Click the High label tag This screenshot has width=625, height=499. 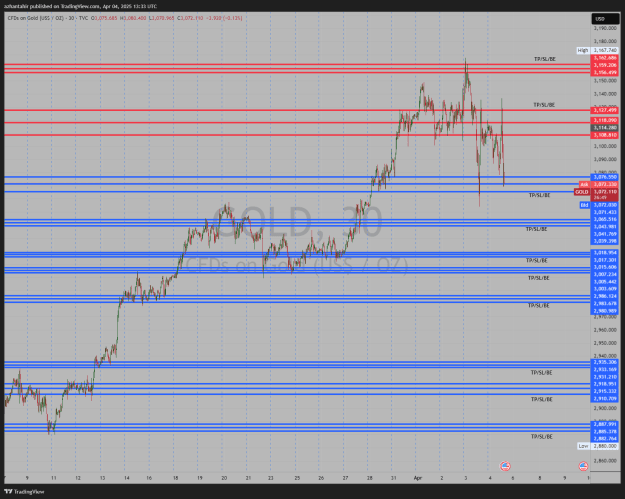coord(583,50)
